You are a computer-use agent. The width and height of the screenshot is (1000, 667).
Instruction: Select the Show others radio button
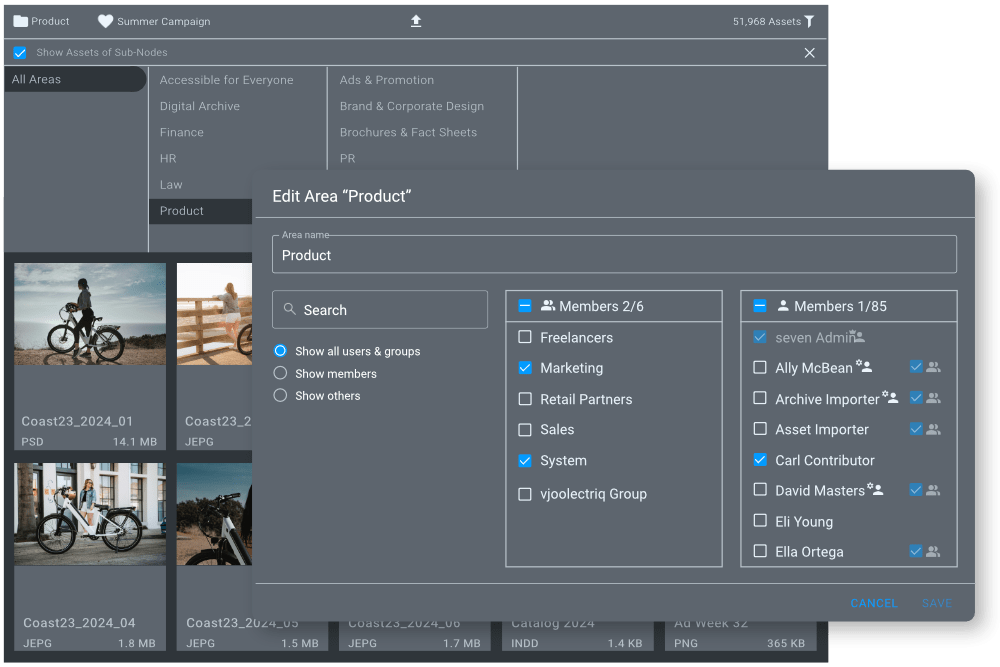(280, 395)
